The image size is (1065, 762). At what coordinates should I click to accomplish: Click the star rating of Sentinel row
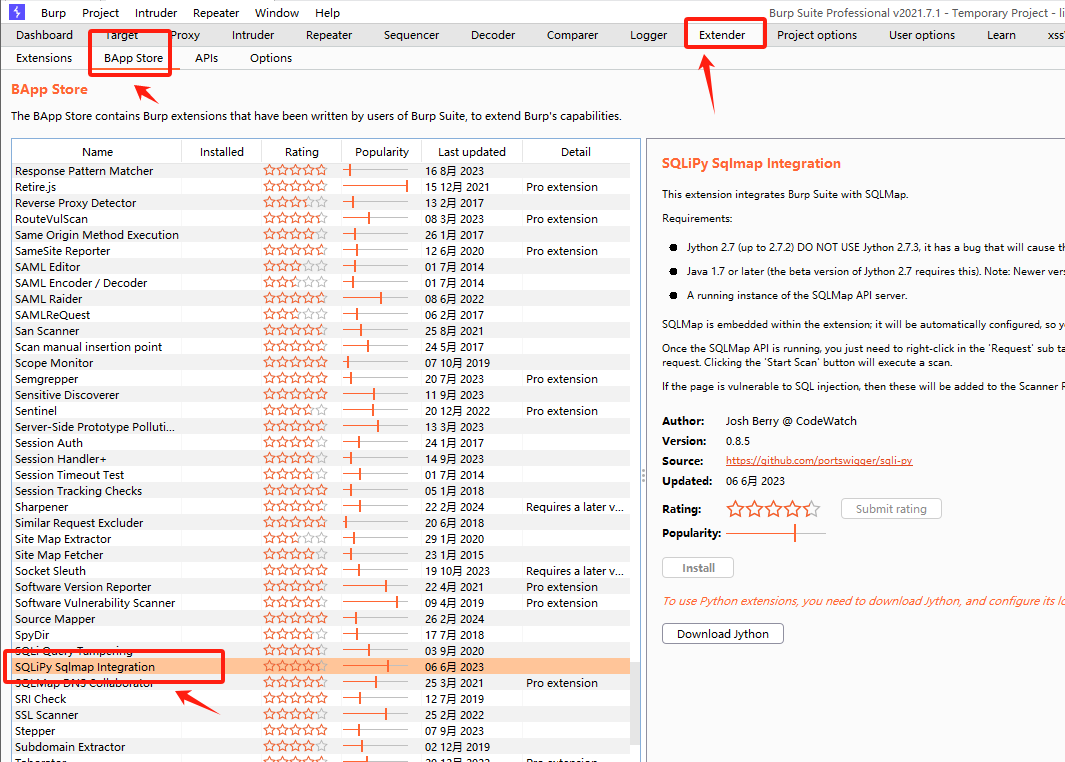(295, 411)
